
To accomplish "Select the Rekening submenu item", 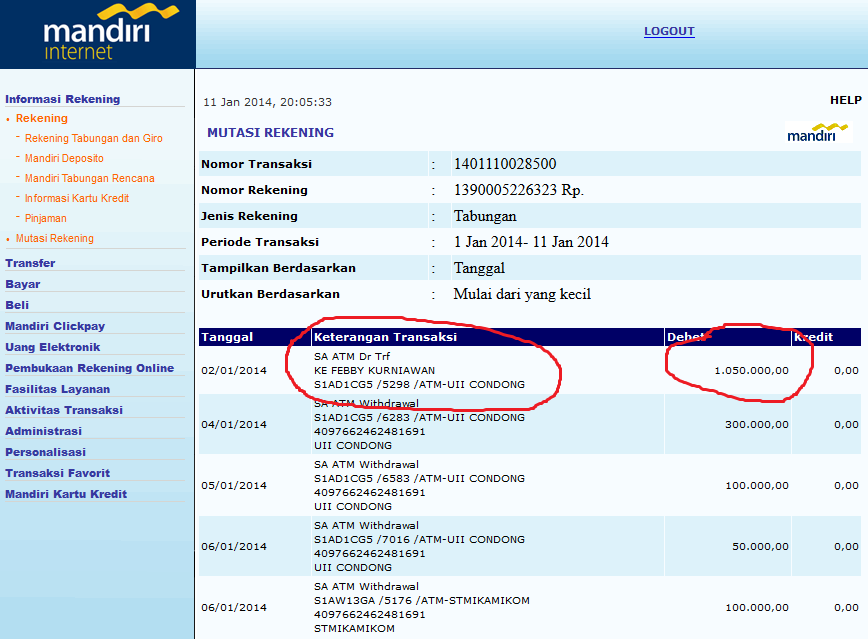I will (x=42, y=118).
